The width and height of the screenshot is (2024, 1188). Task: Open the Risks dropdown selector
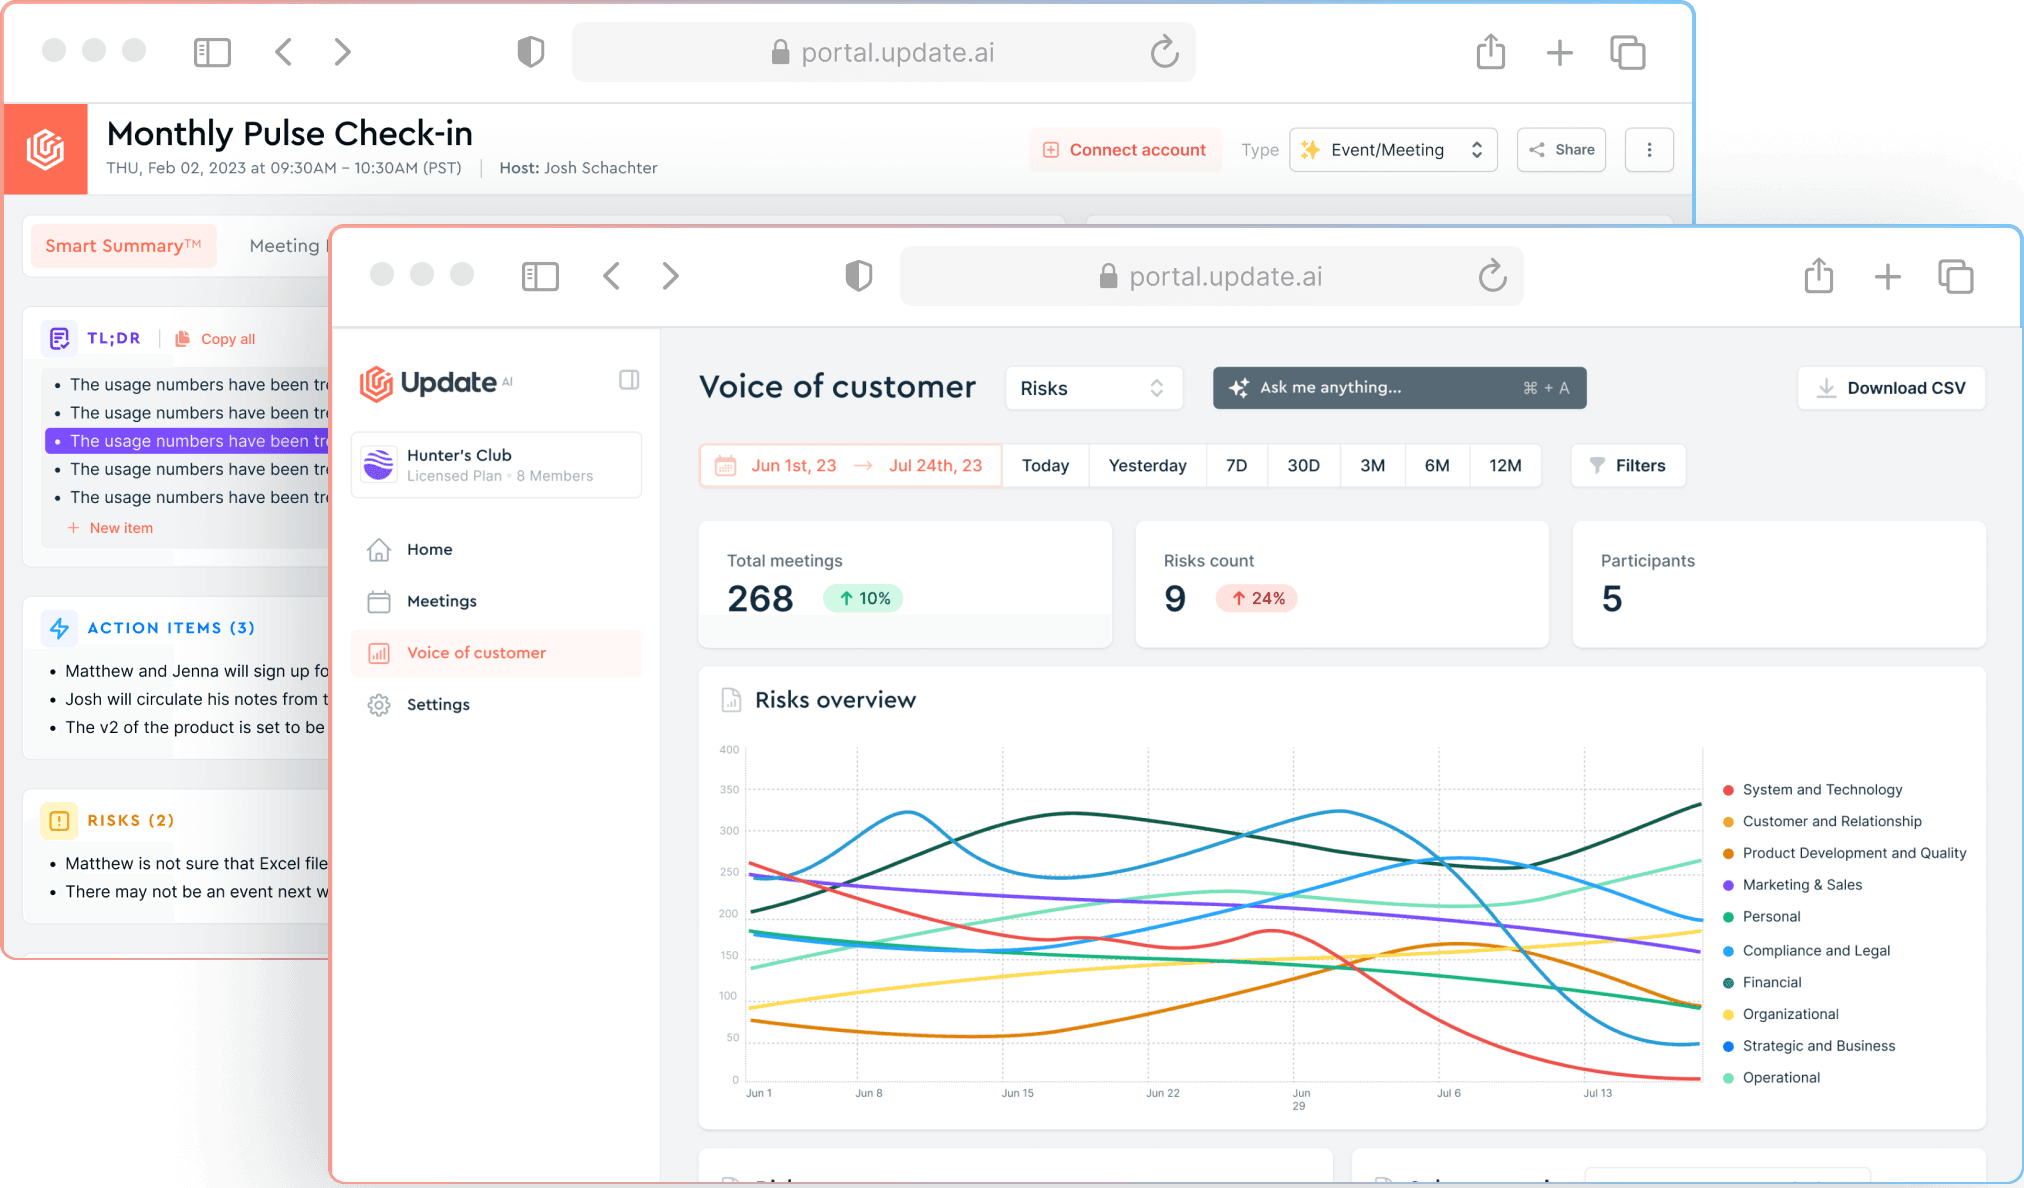click(1093, 388)
